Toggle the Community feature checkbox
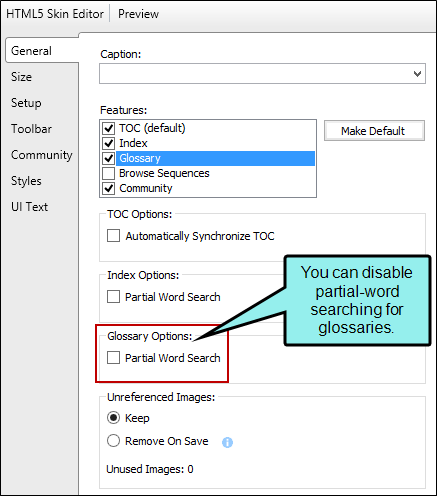The width and height of the screenshot is (437, 496). click(109, 188)
